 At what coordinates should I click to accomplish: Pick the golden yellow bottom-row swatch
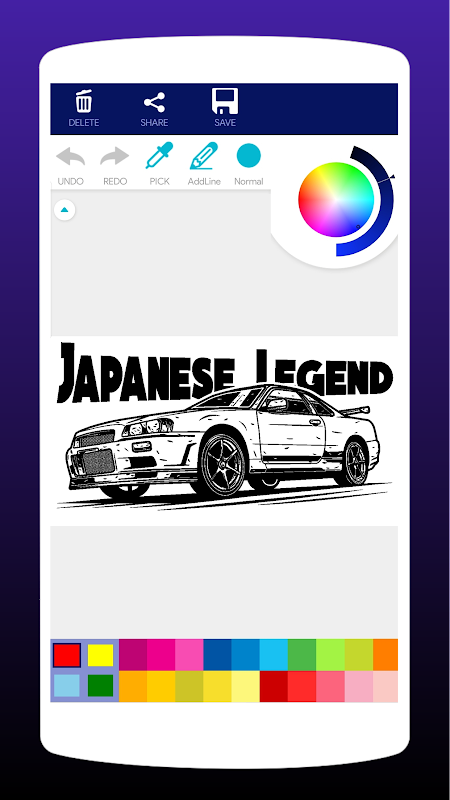pyautogui.click(x=161, y=686)
